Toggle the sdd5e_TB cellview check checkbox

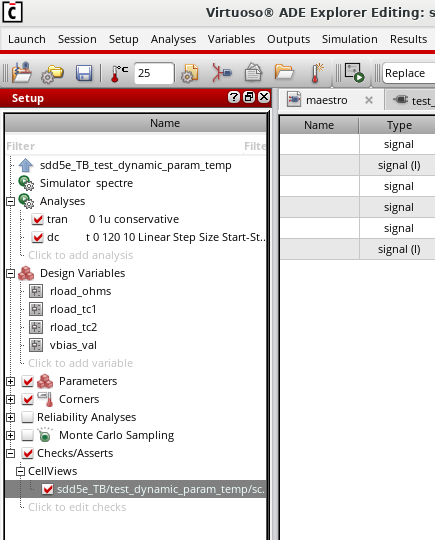47,489
